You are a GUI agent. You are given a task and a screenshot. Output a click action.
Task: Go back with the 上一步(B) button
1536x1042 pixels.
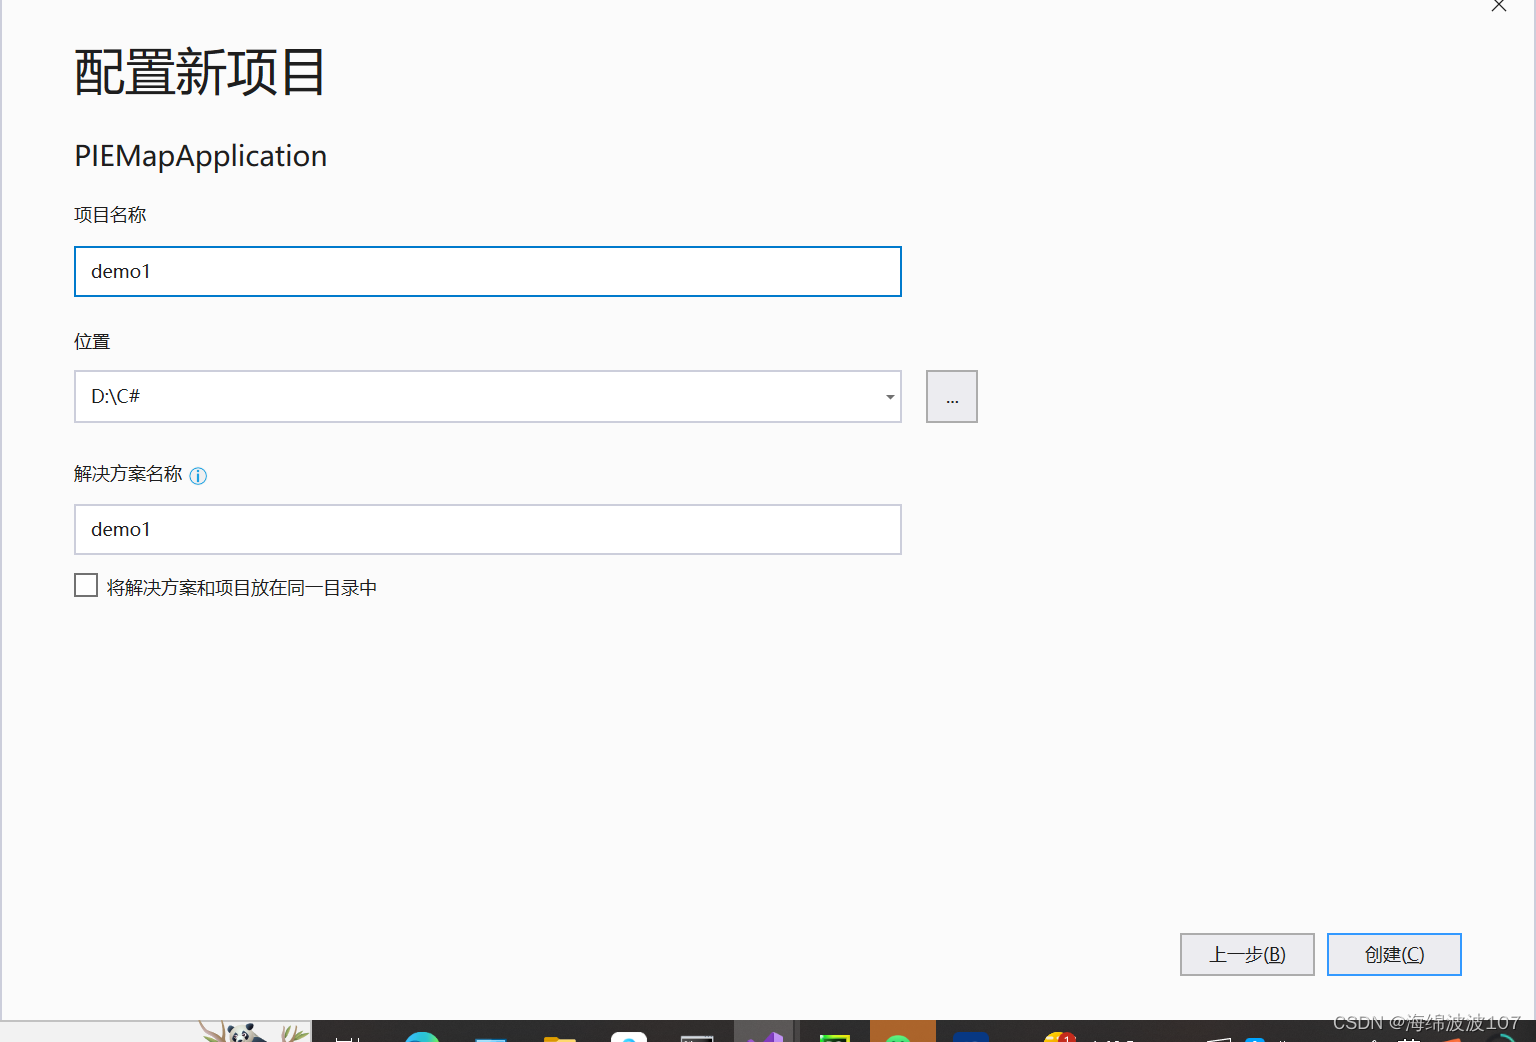tap(1247, 955)
